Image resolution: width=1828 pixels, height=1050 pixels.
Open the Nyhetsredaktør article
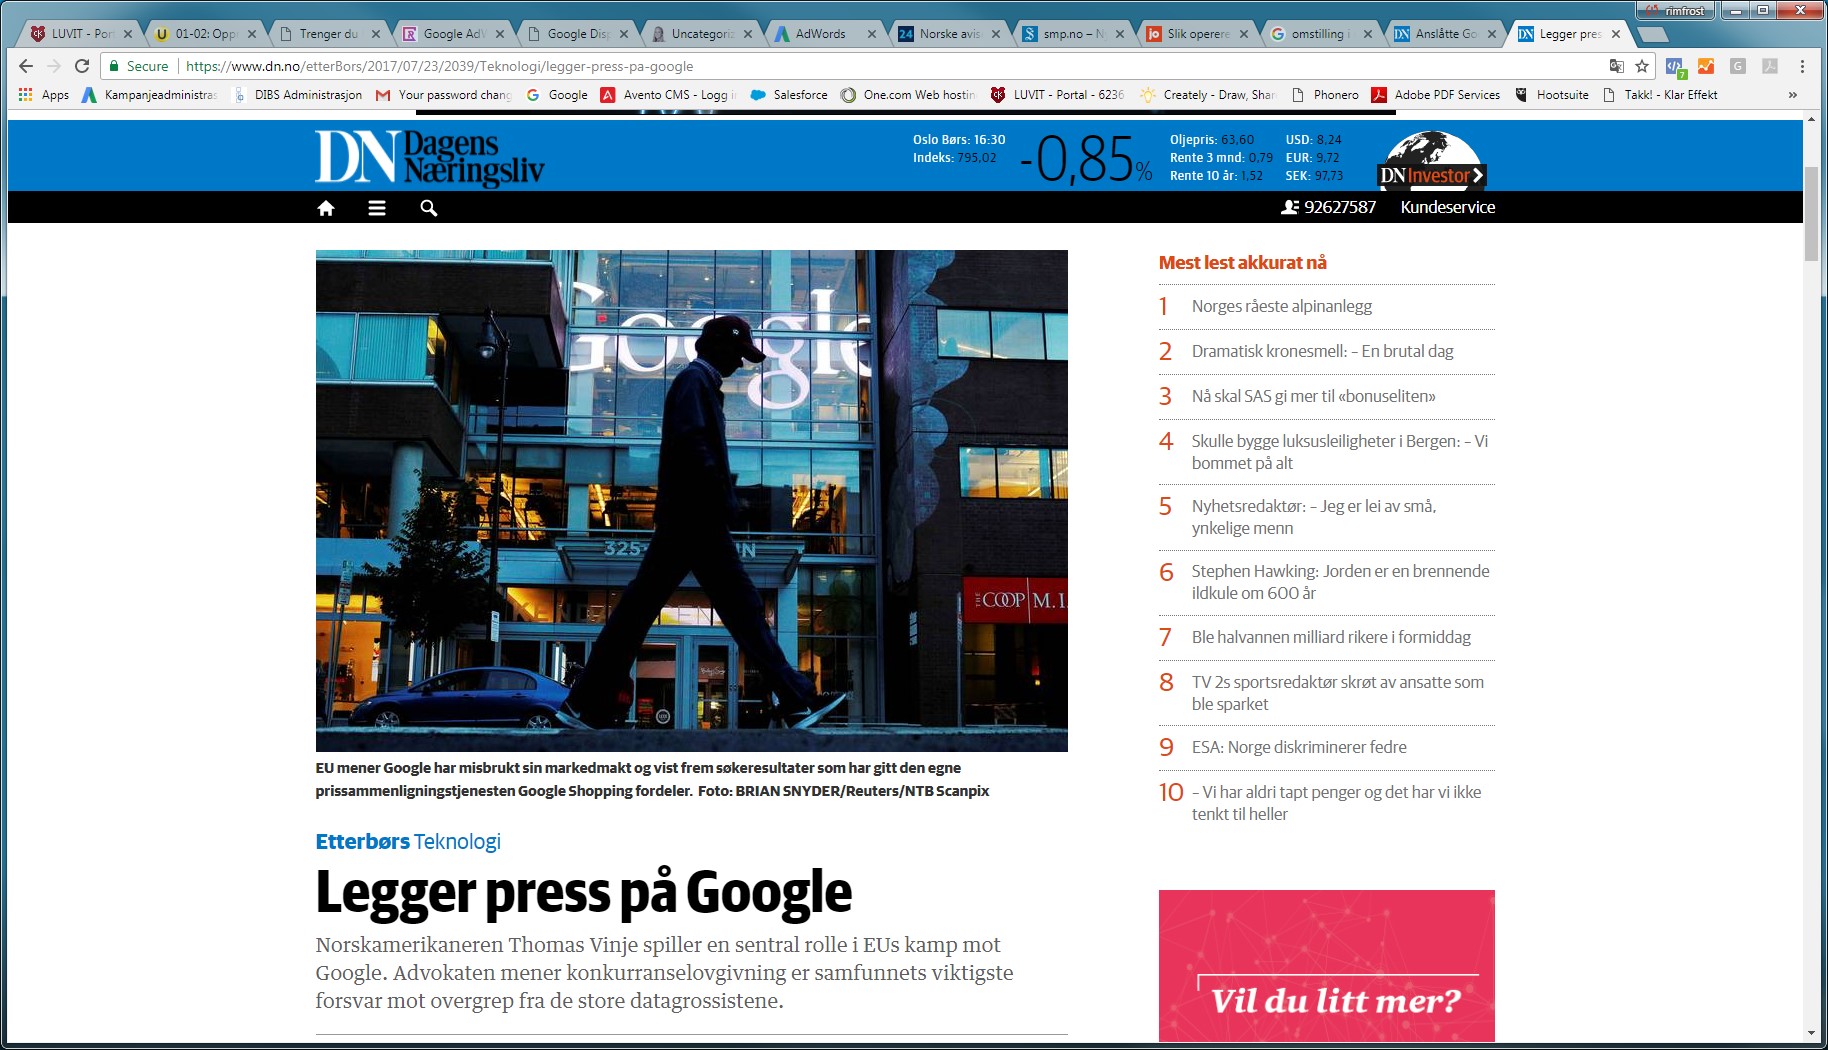coord(1313,517)
